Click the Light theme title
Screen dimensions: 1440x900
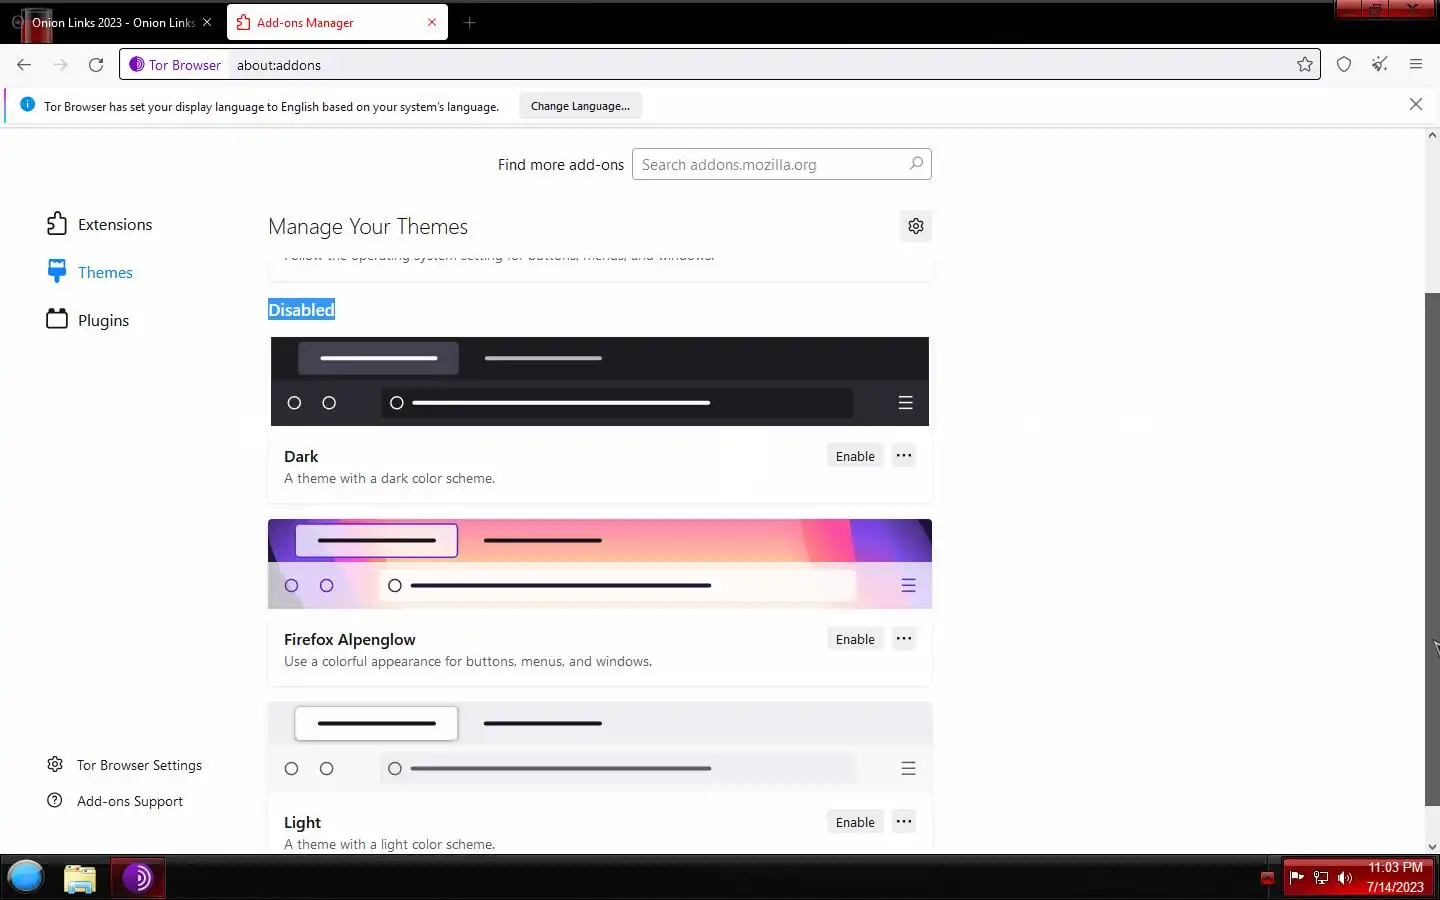pos(302,823)
